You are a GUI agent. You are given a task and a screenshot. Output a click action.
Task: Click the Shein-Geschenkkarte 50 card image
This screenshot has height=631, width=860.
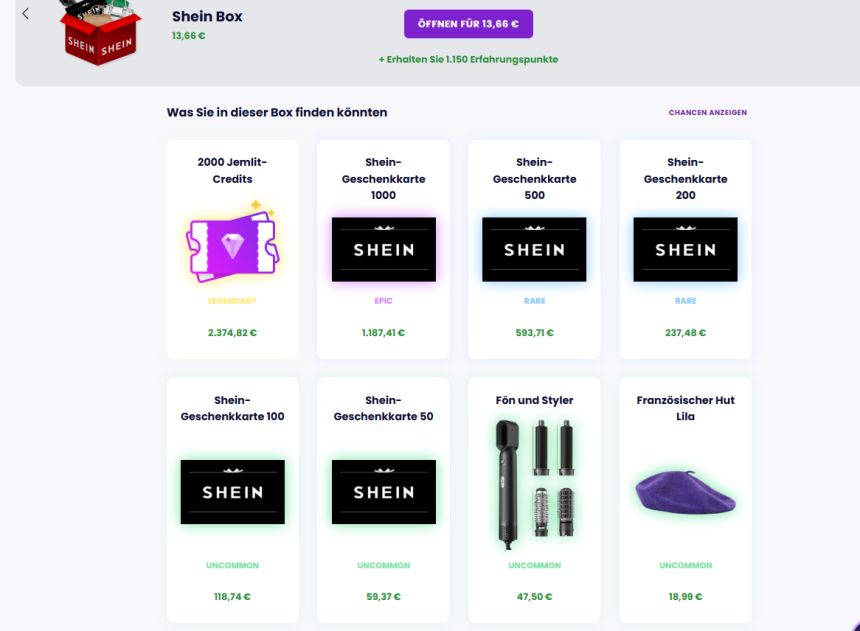(x=383, y=491)
